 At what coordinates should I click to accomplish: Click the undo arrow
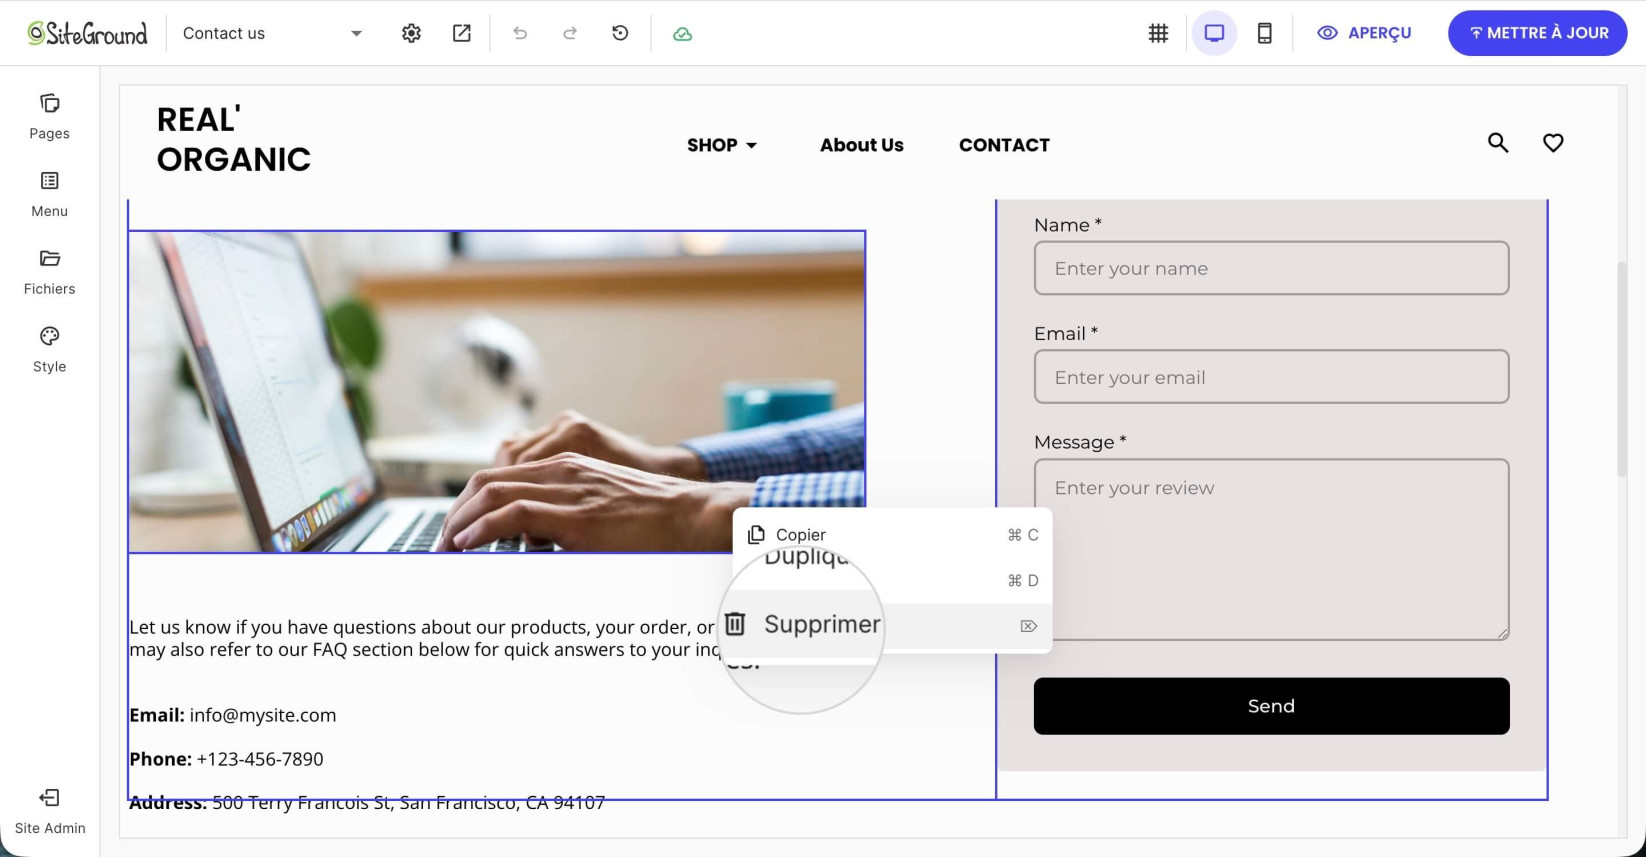point(520,33)
